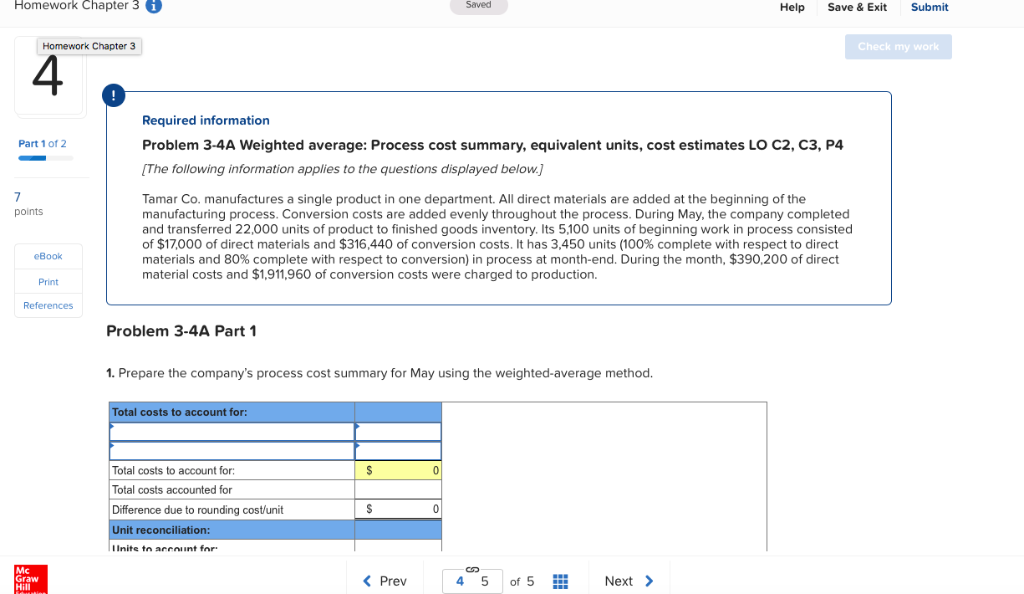Click the Next chevron arrow
The width and height of the screenshot is (1024, 594).
[649, 581]
